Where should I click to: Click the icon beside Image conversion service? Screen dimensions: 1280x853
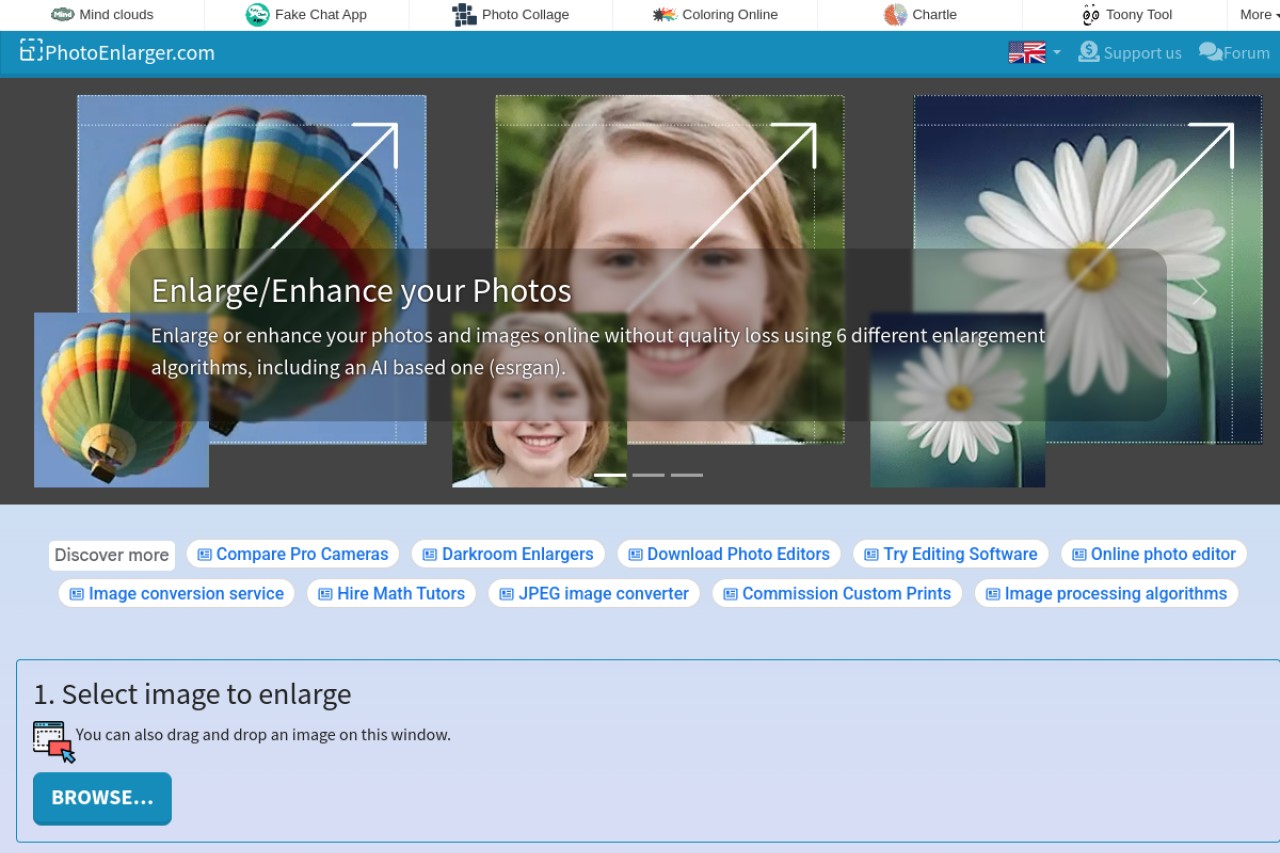[76, 594]
